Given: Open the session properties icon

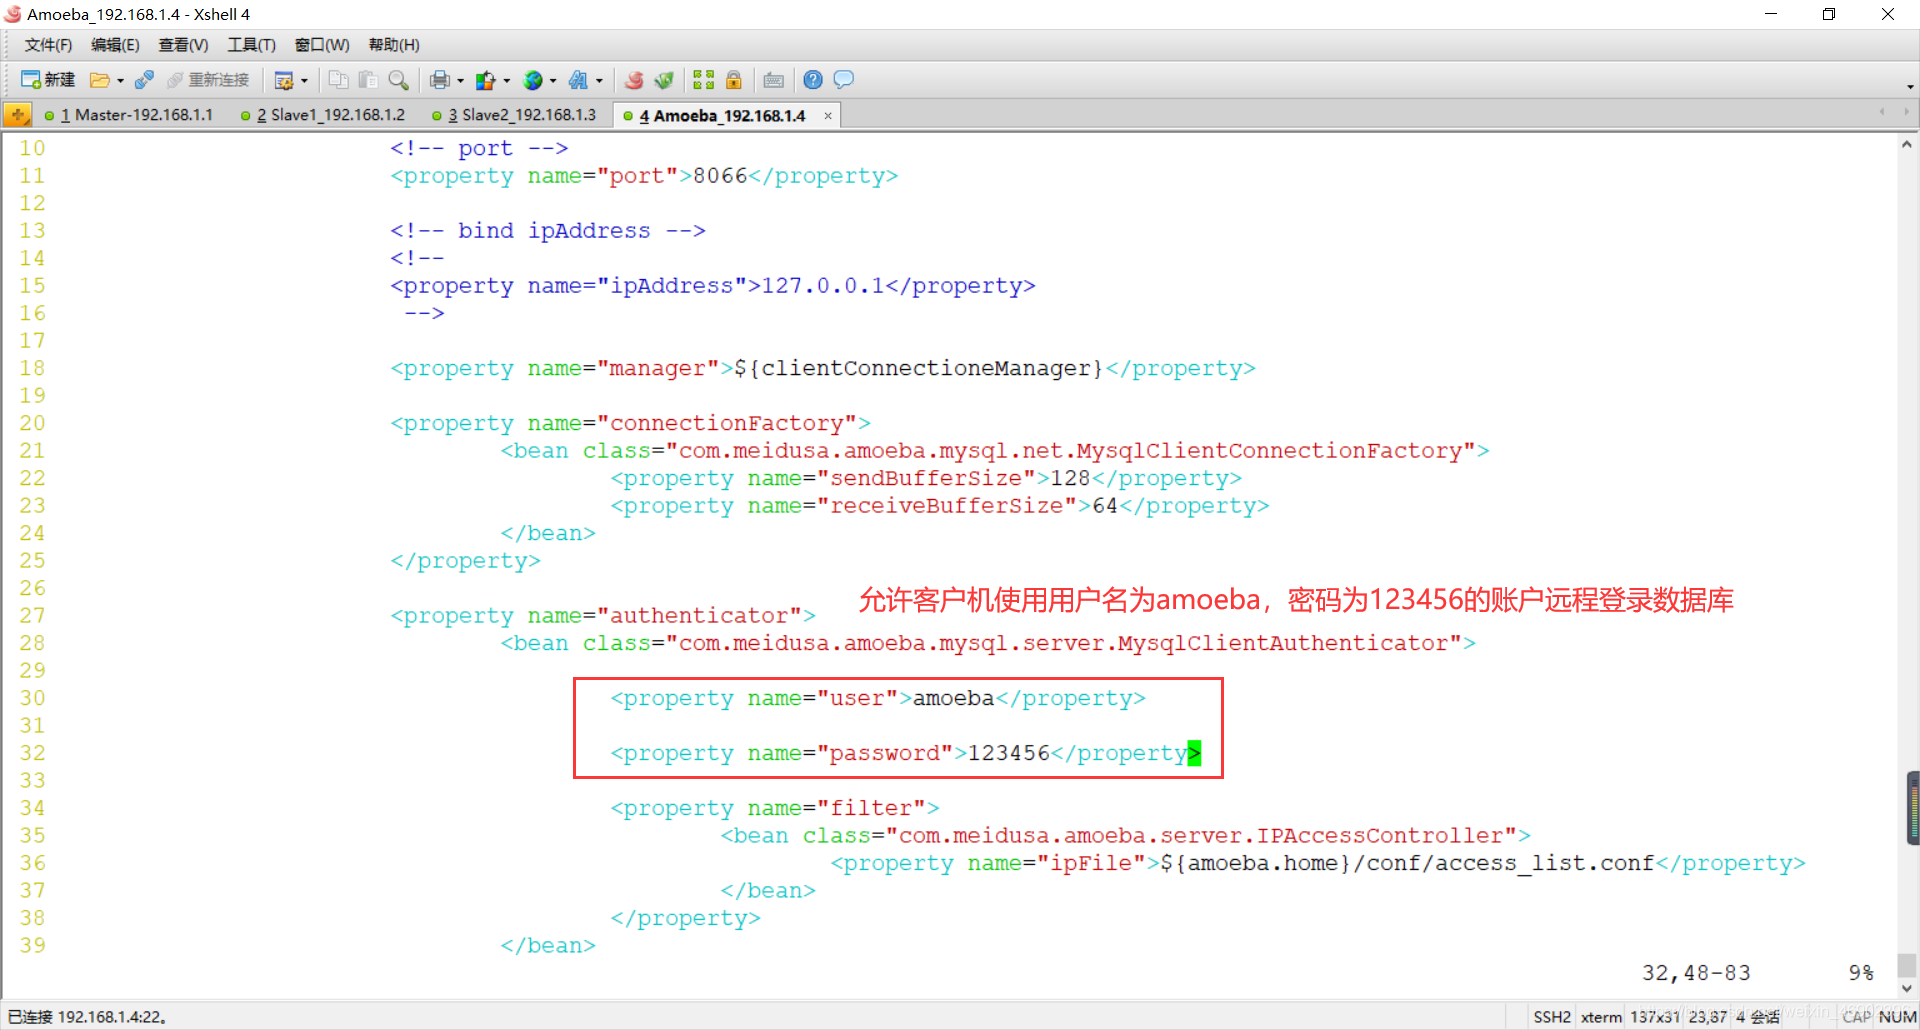Looking at the screenshot, I should [x=284, y=80].
